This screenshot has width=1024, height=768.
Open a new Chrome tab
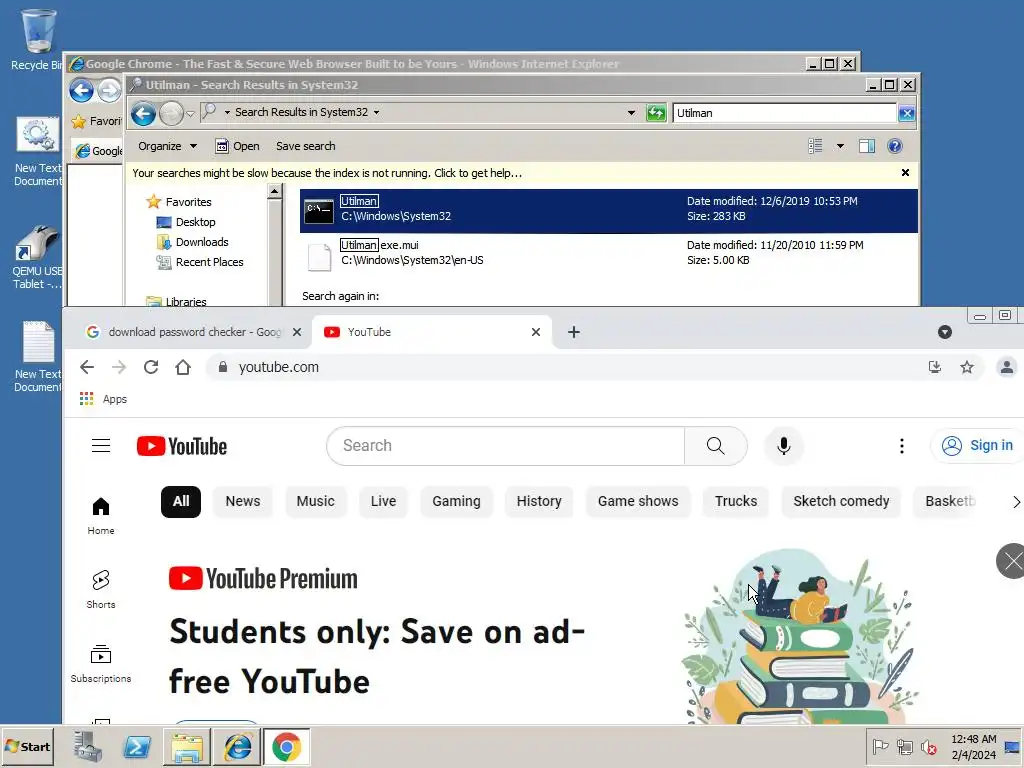click(573, 332)
